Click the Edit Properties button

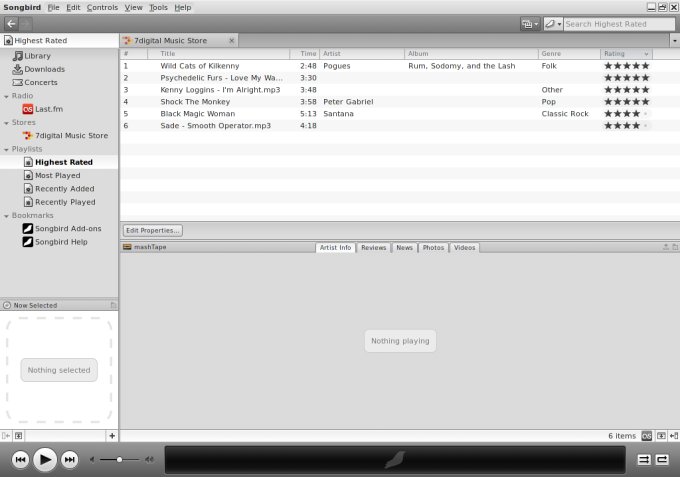click(153, 230)
